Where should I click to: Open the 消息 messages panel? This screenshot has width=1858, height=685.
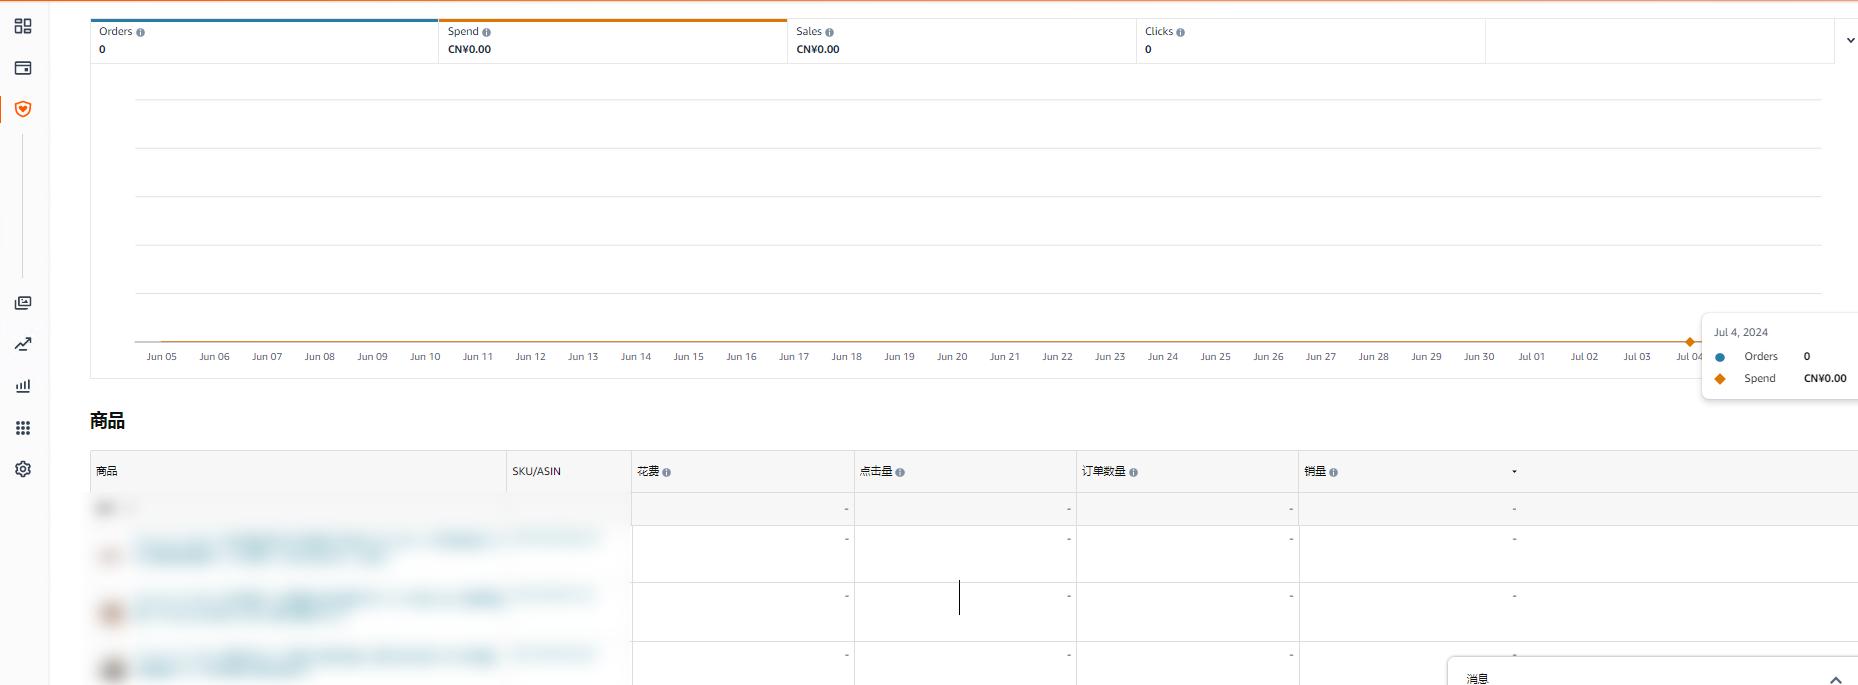1652,672
